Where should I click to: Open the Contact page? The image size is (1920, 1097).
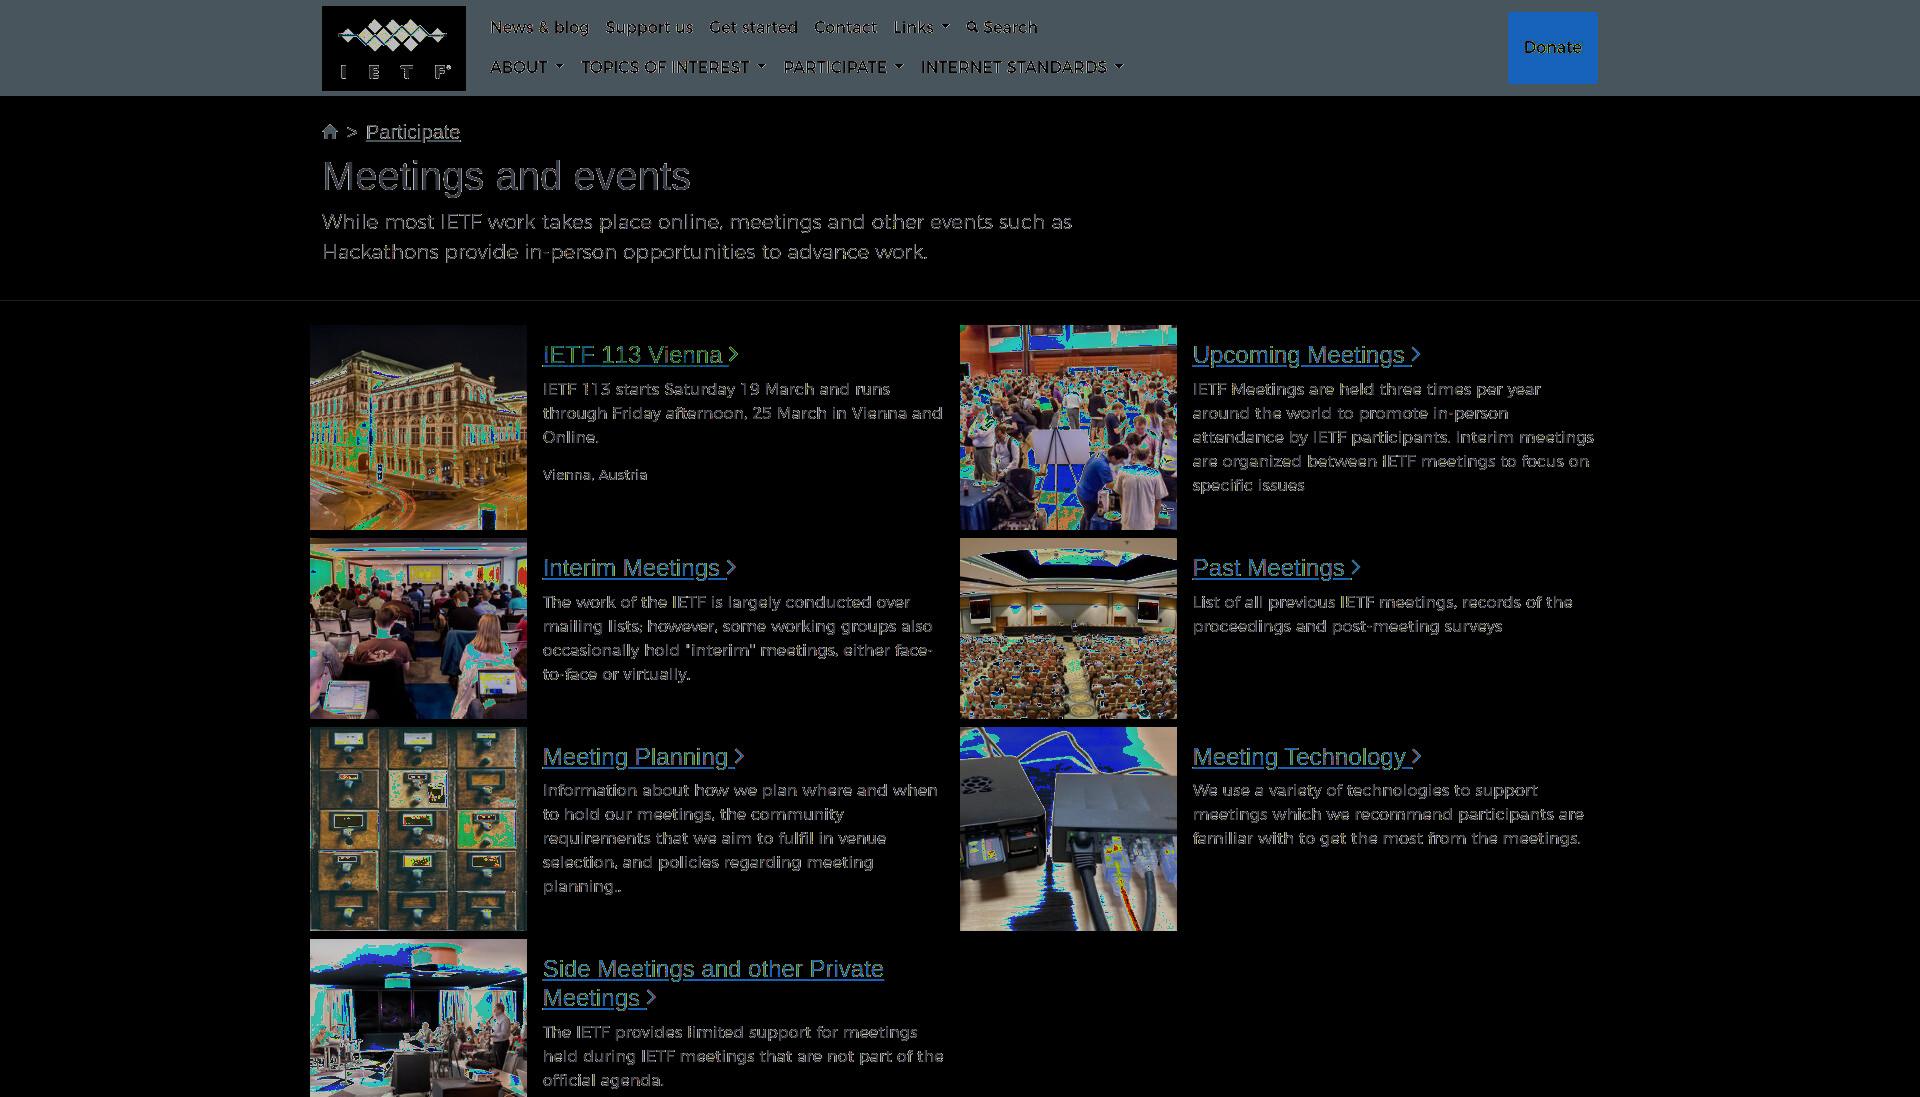point(845,27)
